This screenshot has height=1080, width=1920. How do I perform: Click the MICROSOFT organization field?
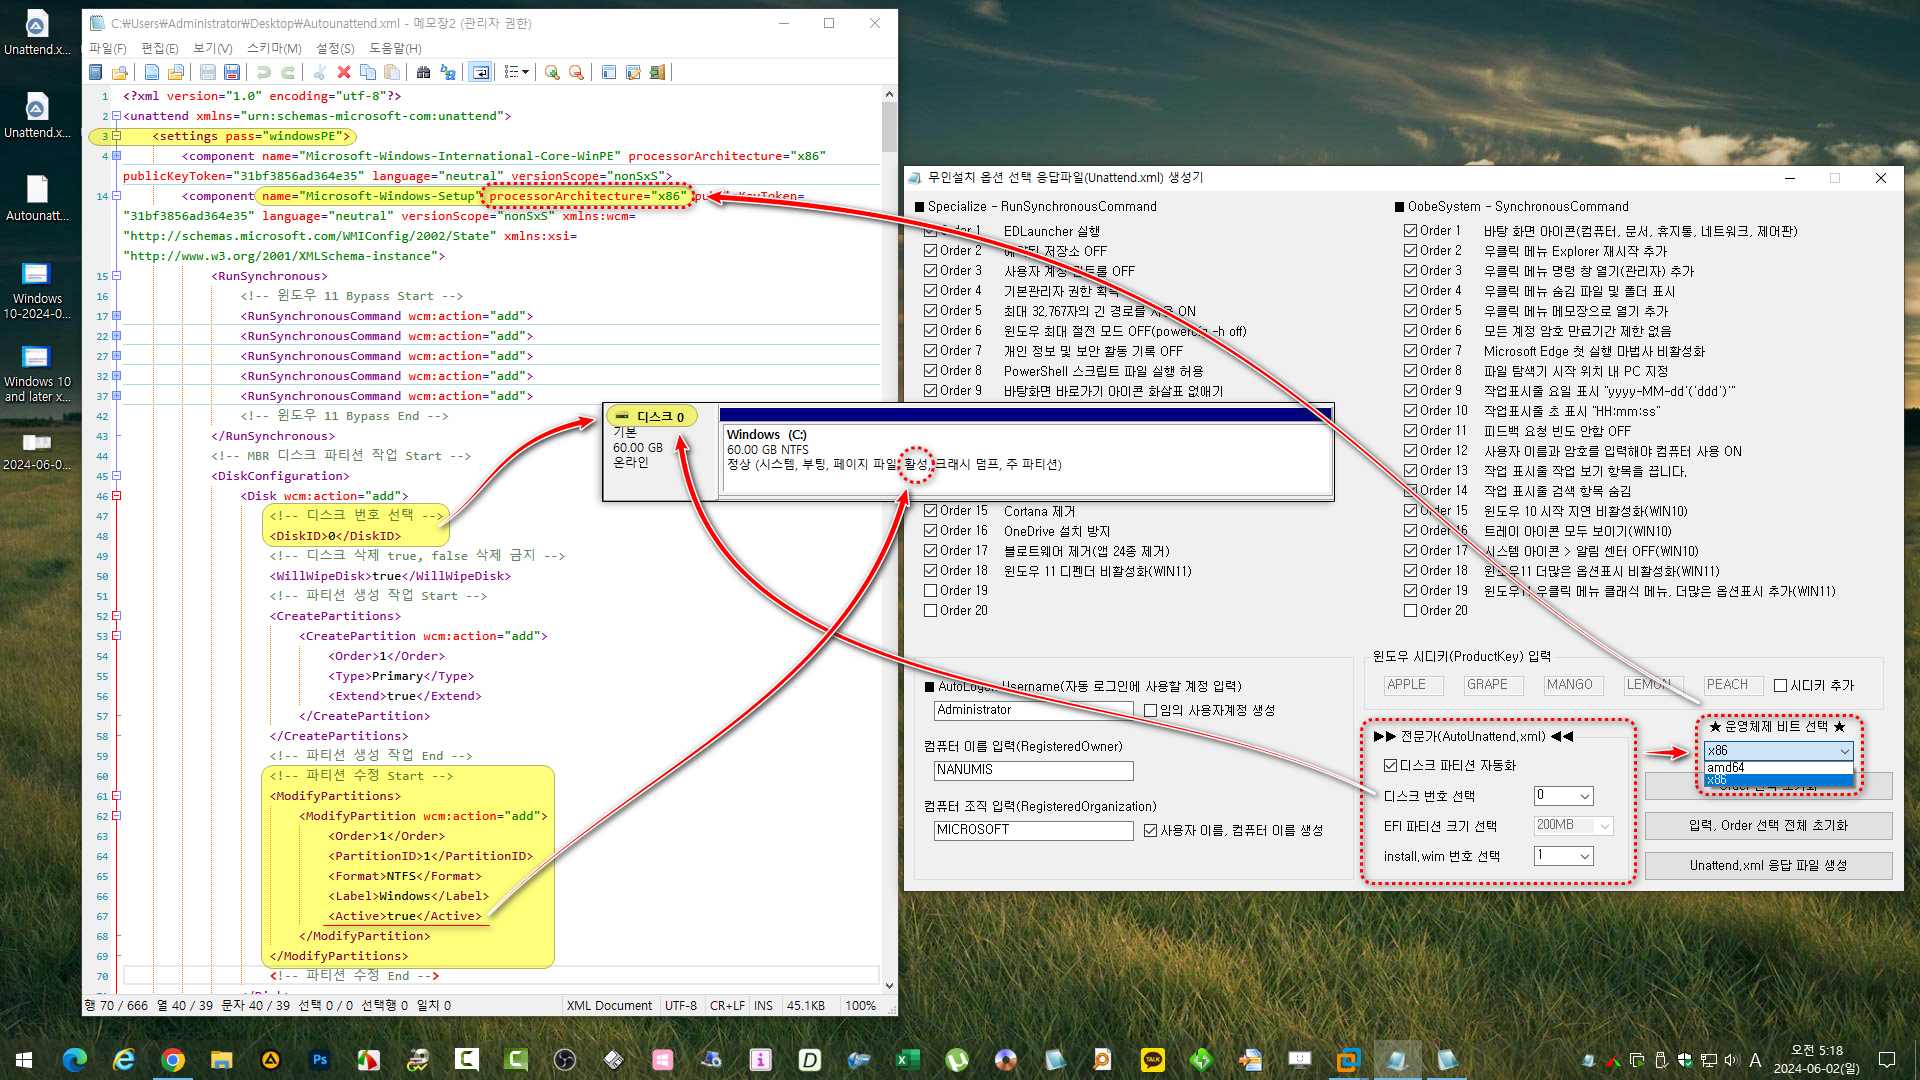point(1033,830)
